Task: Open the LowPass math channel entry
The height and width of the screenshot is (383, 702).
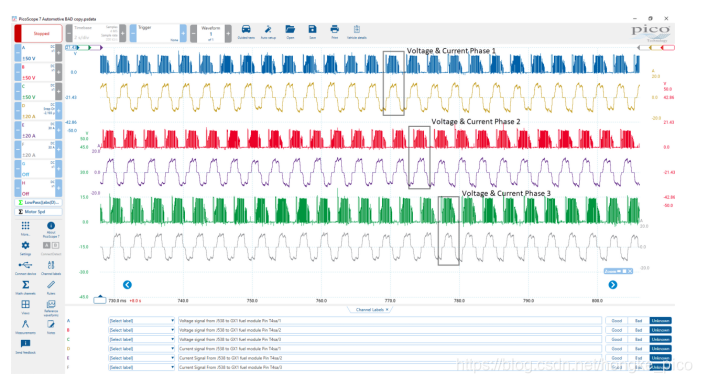Action: (39, 202)
